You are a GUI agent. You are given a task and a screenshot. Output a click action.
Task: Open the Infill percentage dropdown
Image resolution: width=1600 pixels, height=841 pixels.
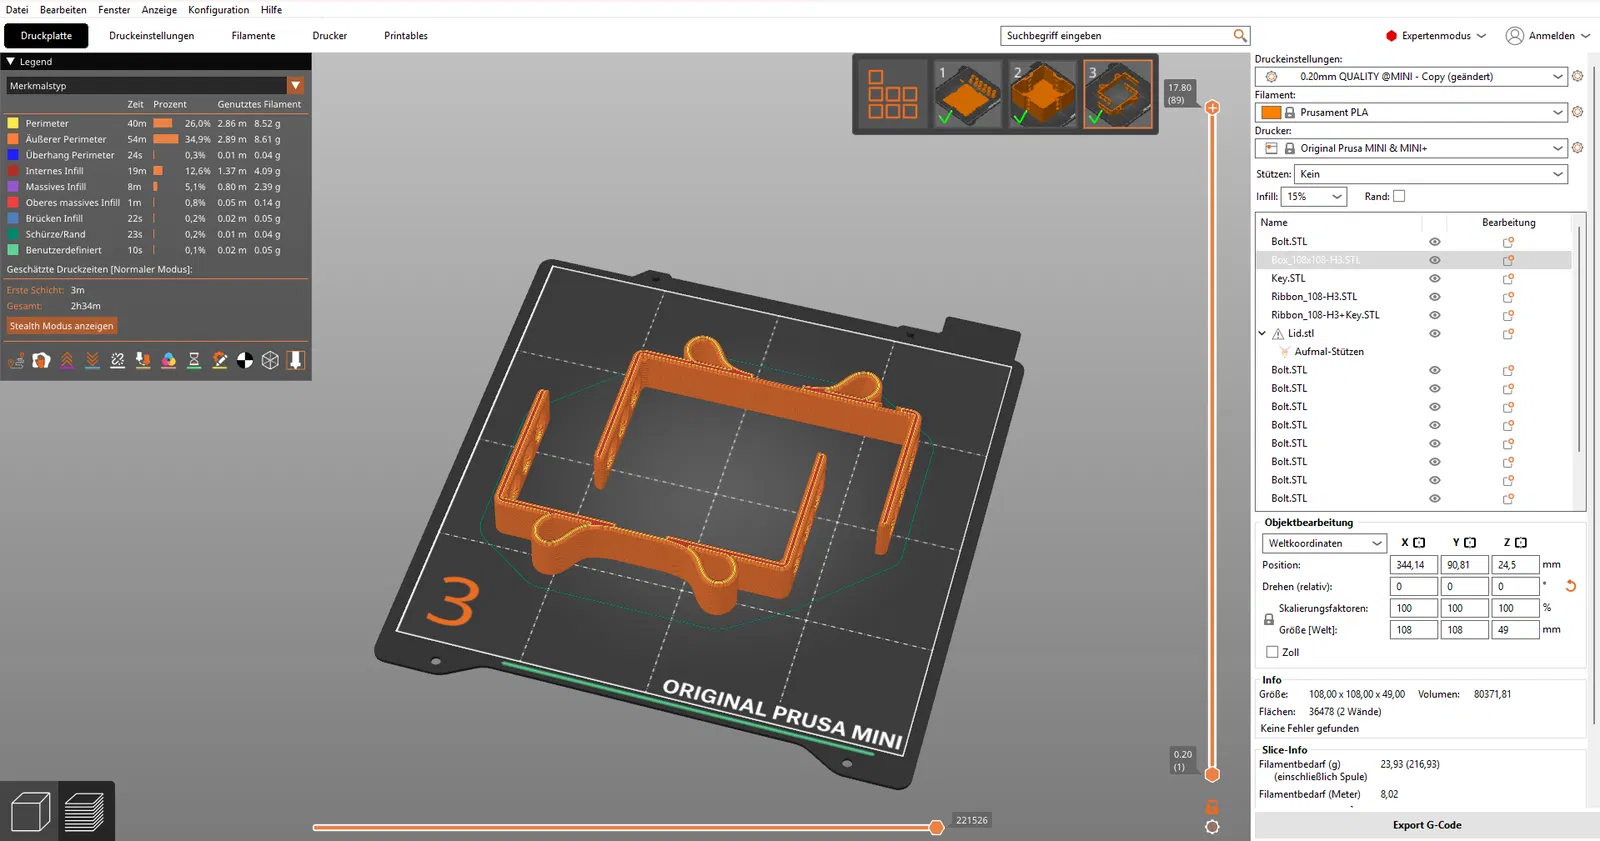[x=1314, y=196]
